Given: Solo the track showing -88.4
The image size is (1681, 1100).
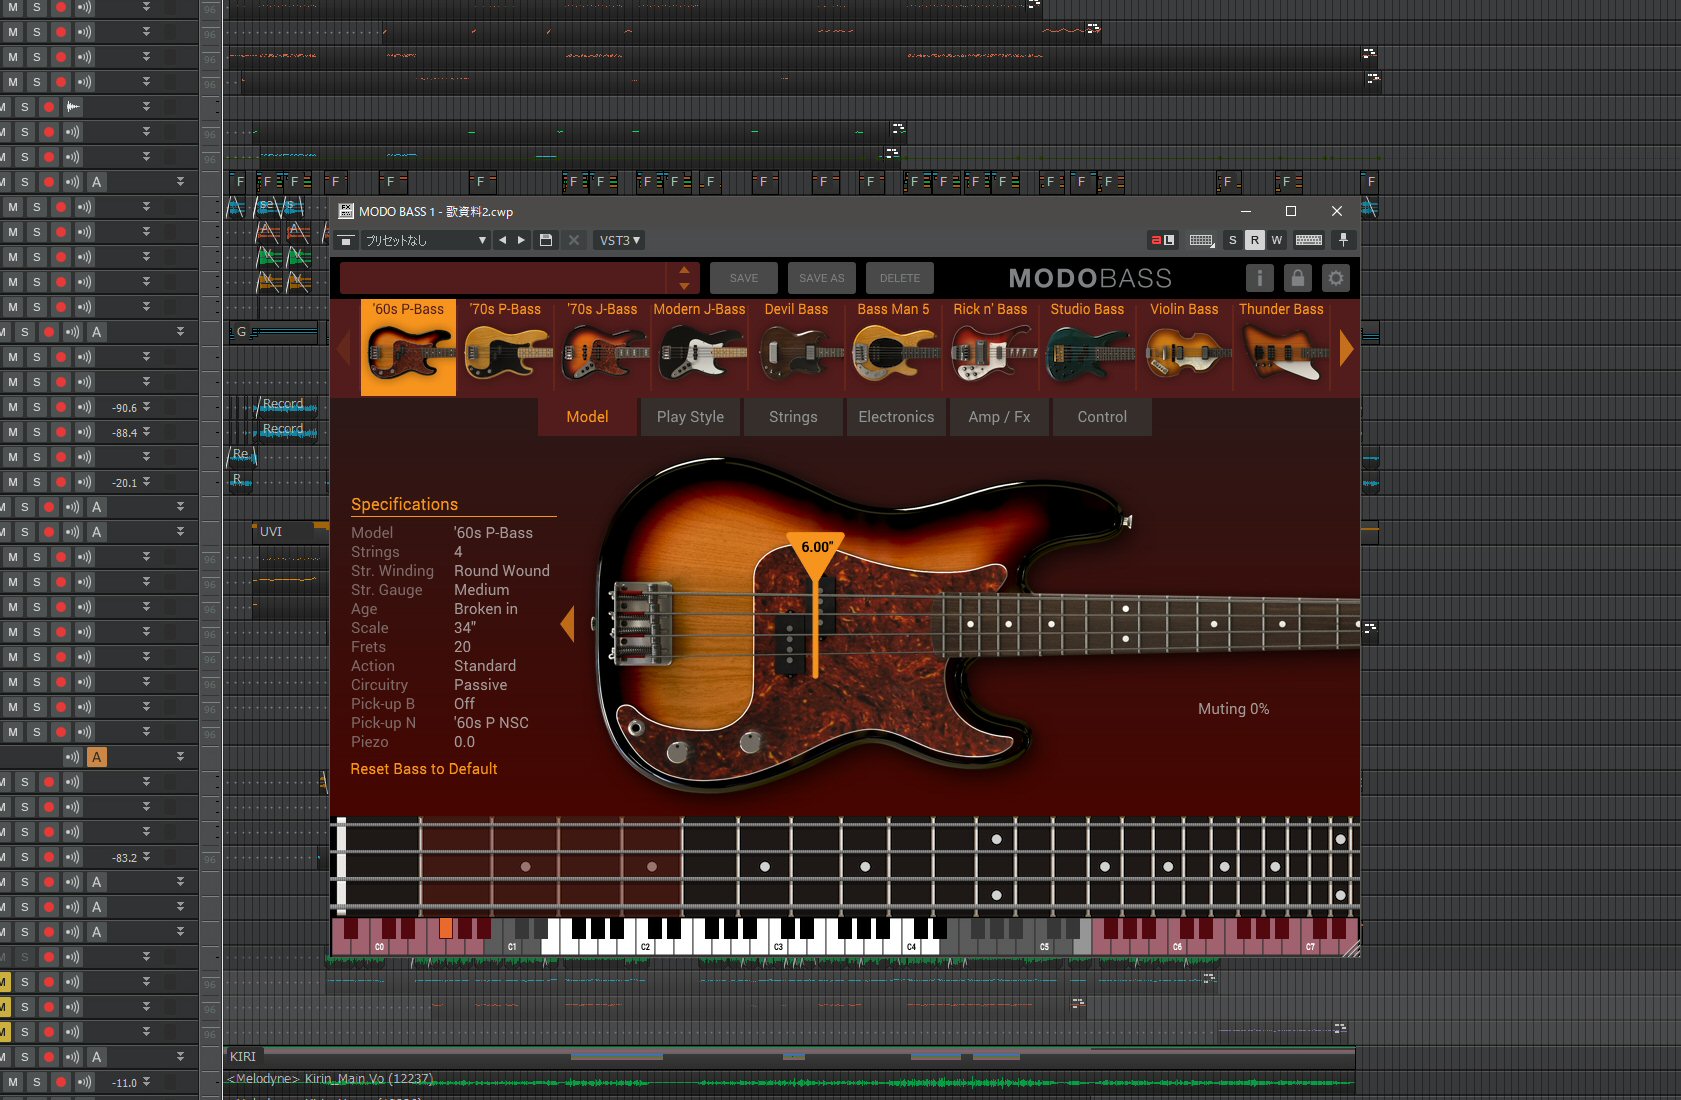Looking at the screenshot, I should [37, 432].
